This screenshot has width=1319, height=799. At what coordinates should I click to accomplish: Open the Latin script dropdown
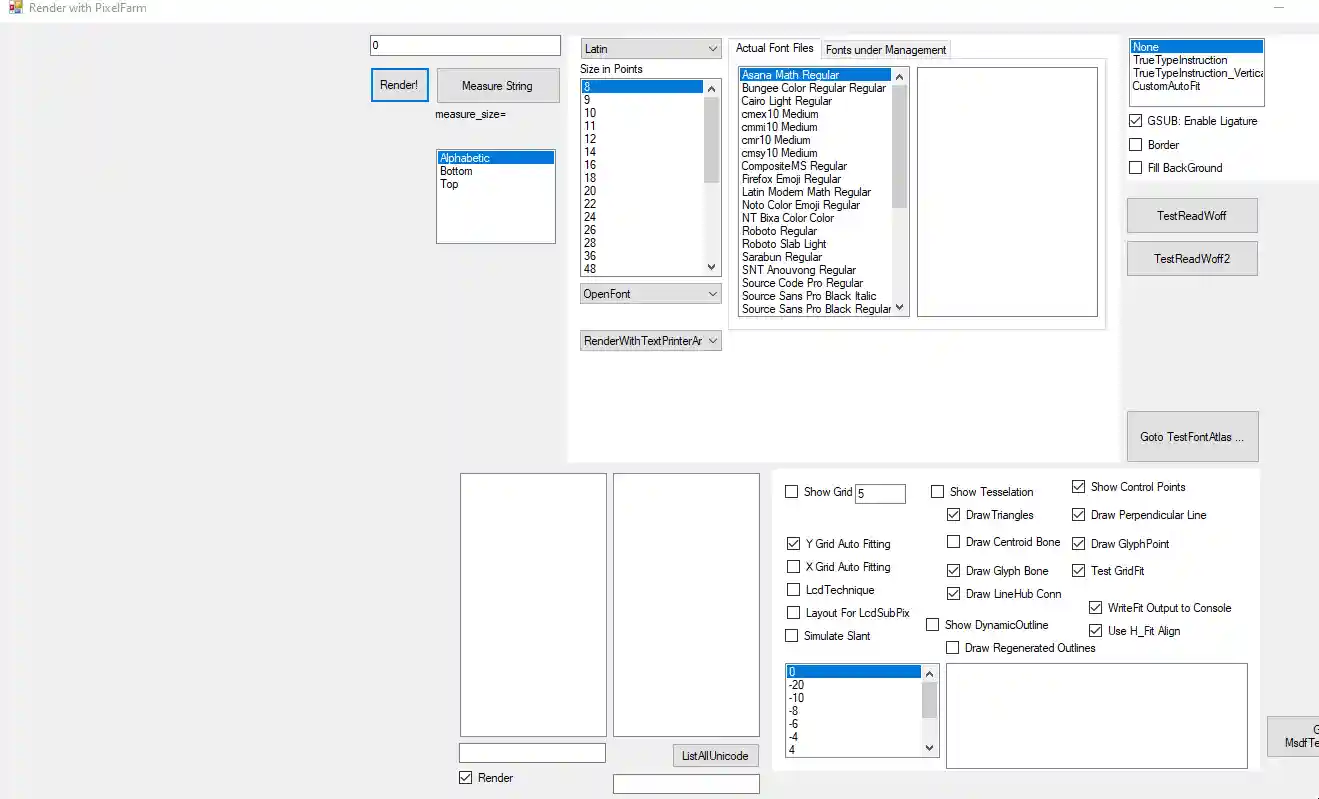click(650, 49)
